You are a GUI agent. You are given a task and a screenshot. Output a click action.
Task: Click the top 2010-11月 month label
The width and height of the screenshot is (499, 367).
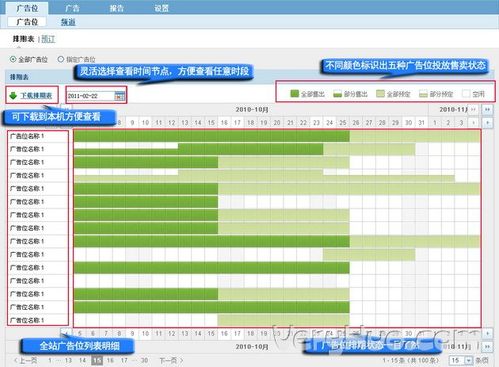[x=454, y=109]
